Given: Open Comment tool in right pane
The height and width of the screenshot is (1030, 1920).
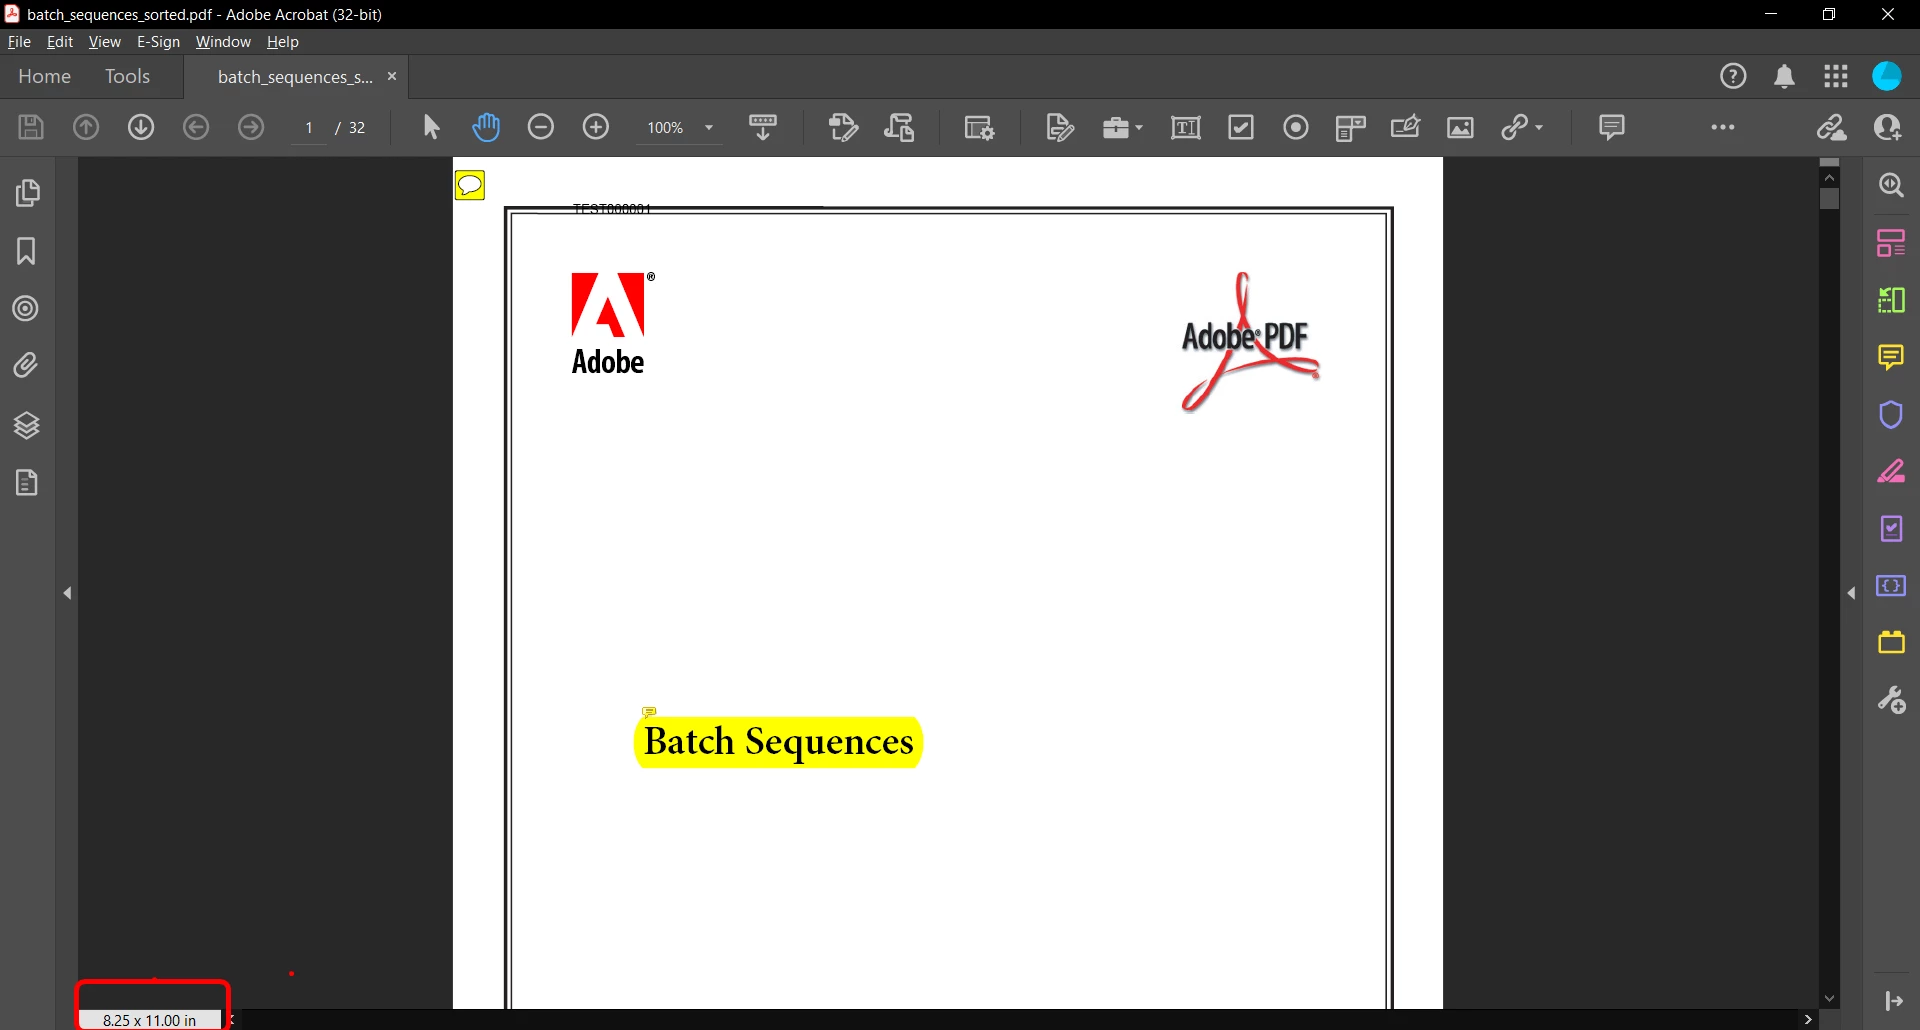Looking at the screenshot, I should coord(1891,357).
